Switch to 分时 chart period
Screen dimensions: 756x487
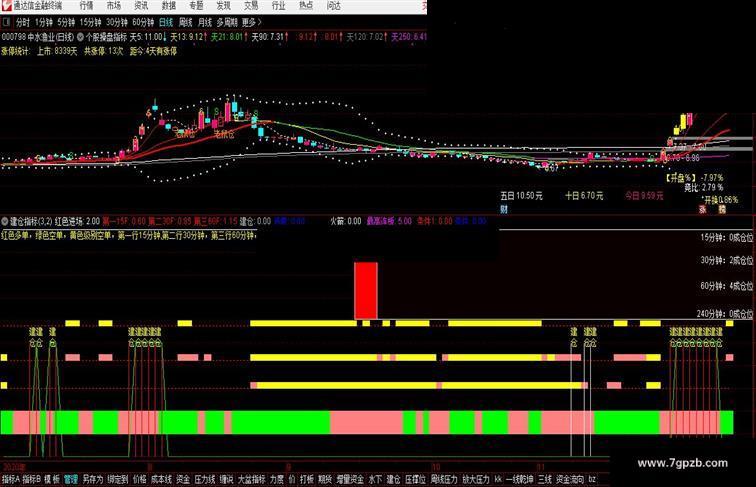tap(23, 22)
